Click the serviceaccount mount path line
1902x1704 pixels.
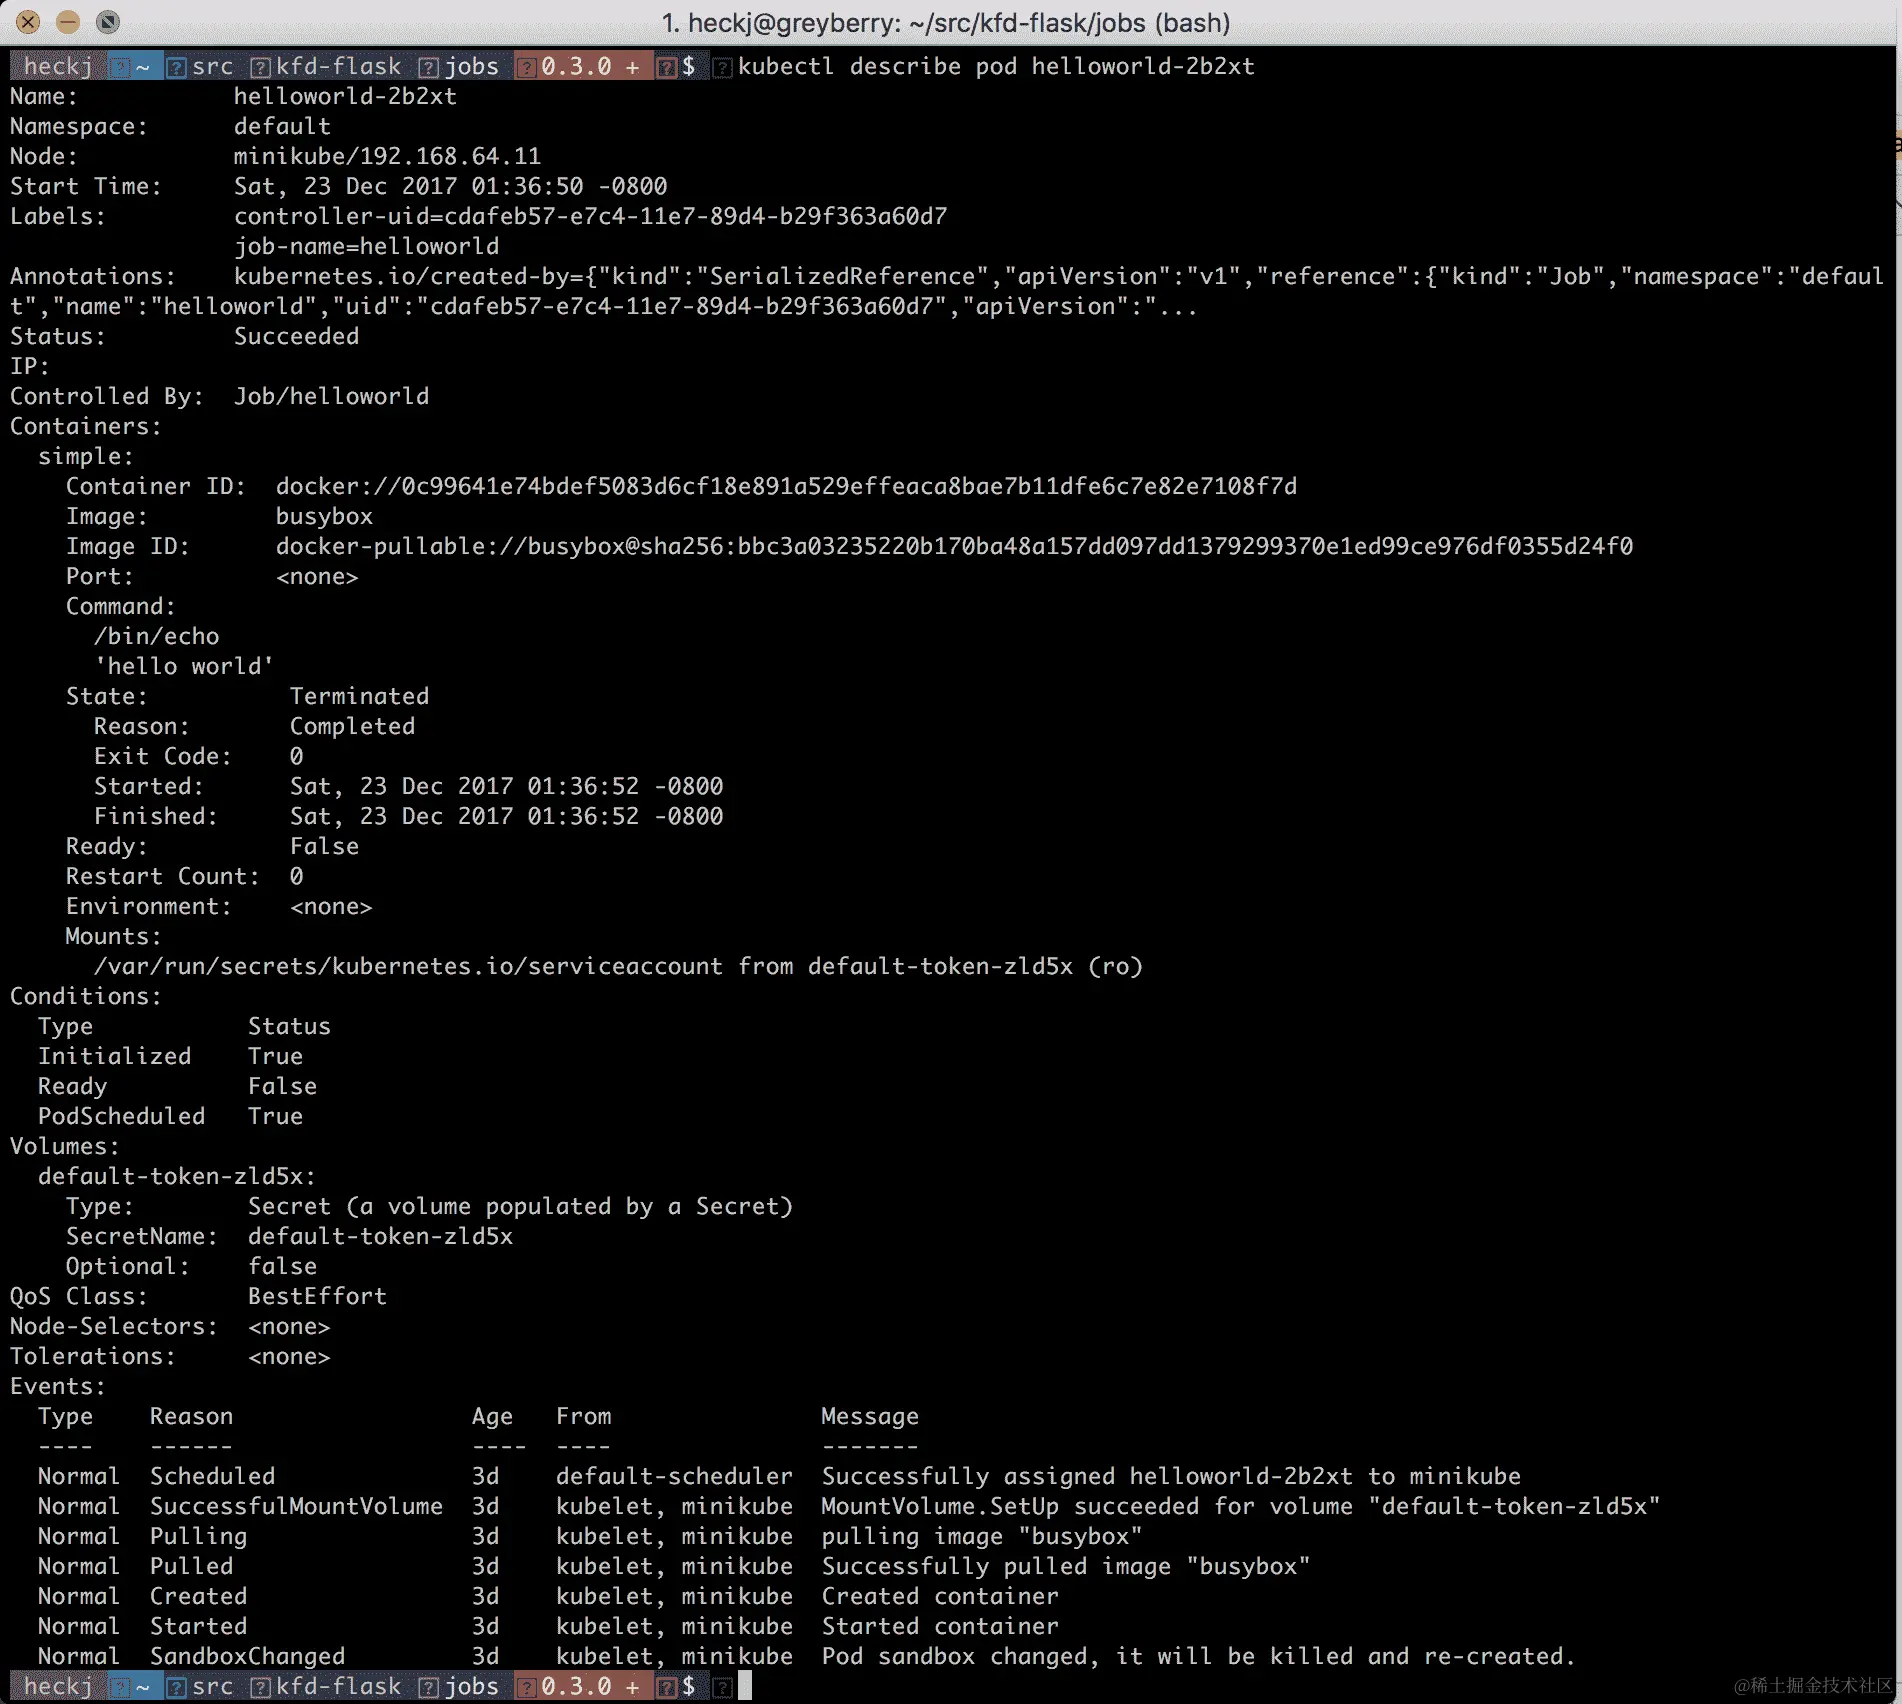(x=618, y=966)
